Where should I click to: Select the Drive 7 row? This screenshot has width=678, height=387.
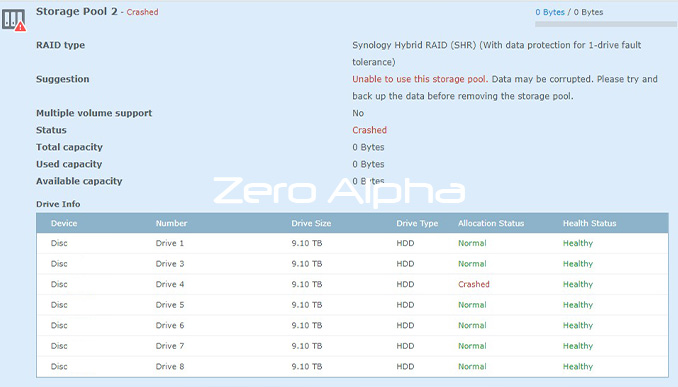352,346
